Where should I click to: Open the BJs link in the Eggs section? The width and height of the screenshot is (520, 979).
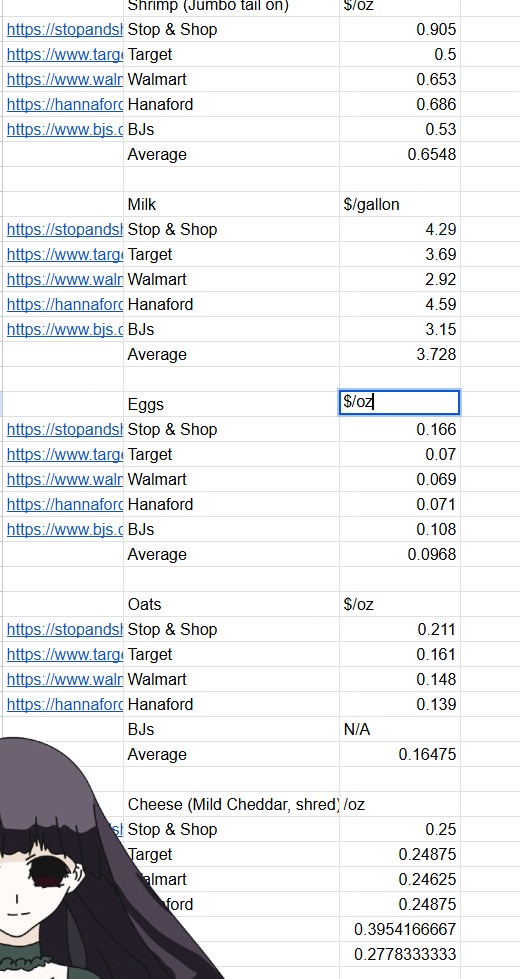click(x=65, y=529)
